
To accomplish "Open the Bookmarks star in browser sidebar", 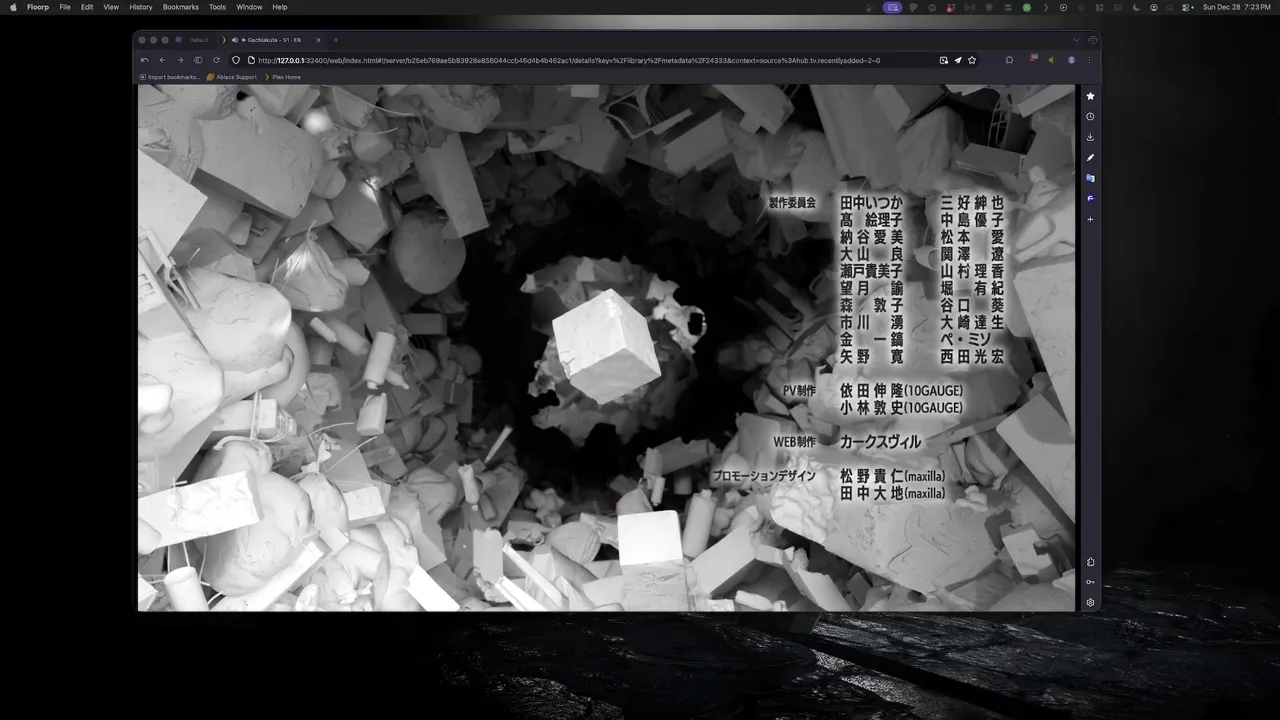I will [x=1090, y=96].
